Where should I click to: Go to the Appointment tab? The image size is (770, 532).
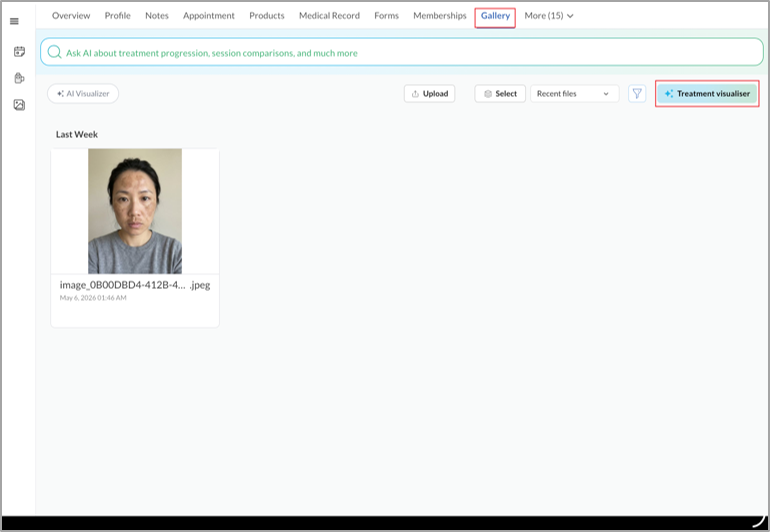pyautogui.click(x=209, y=16)
